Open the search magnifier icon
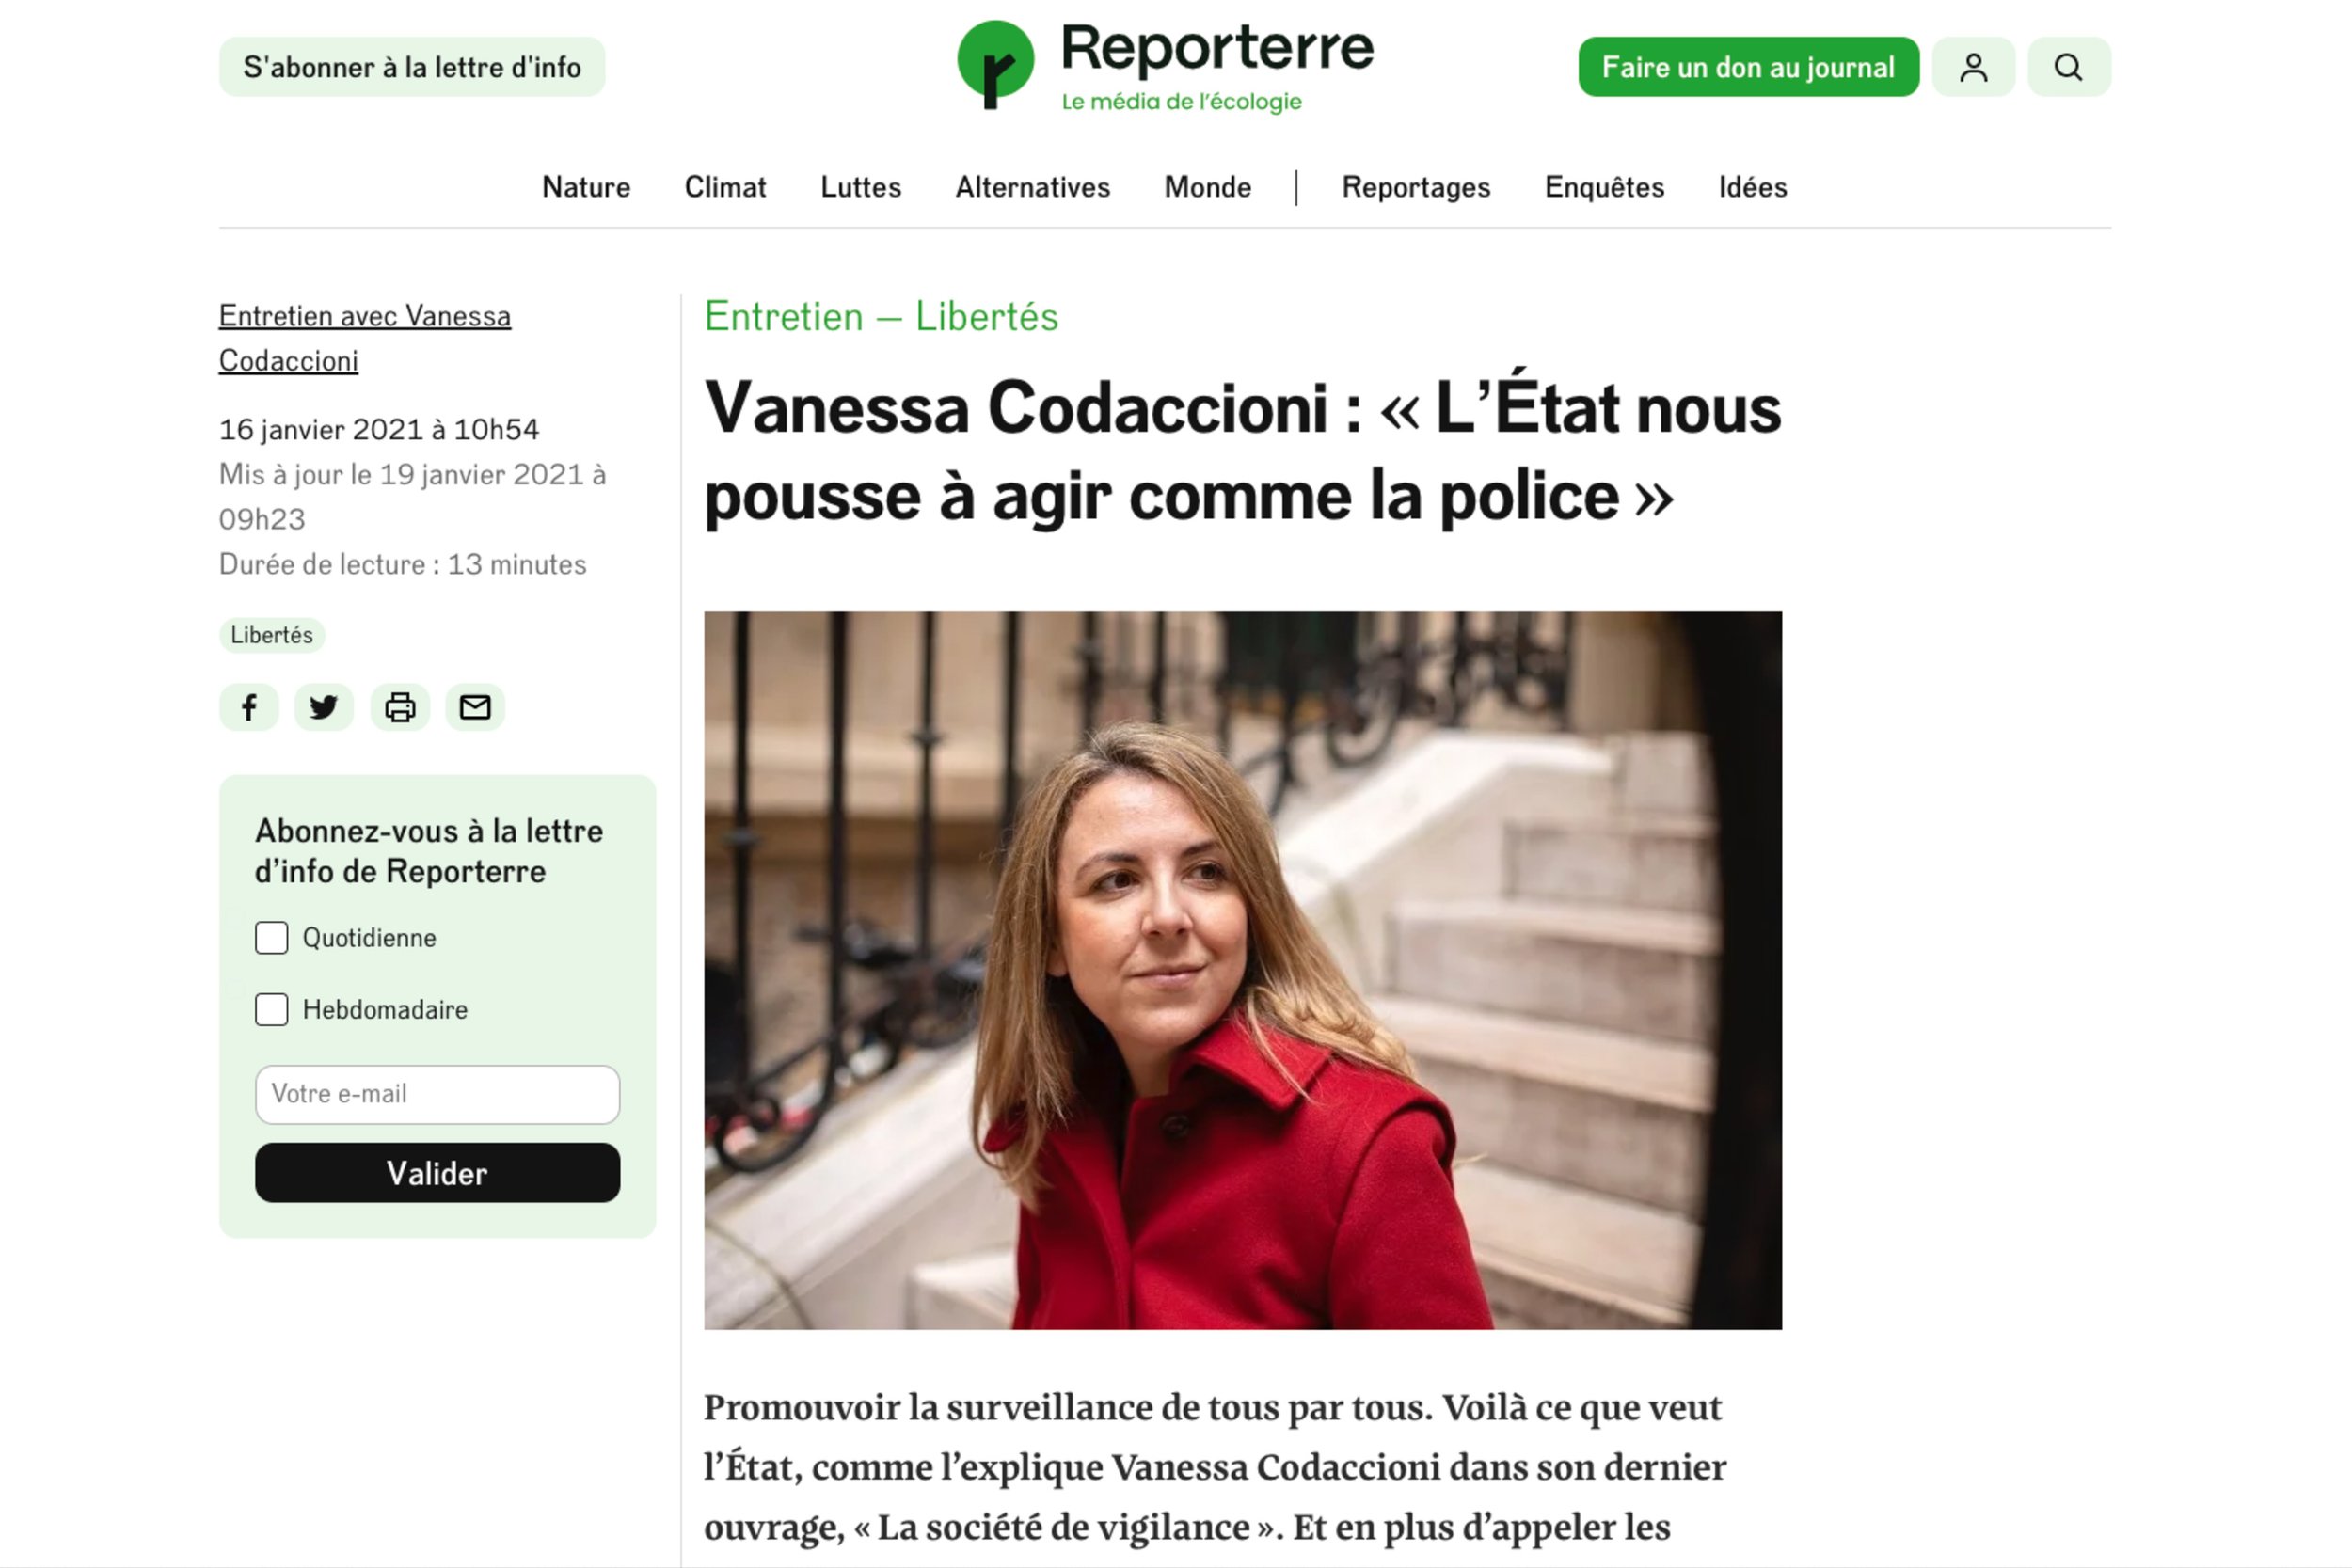Screen dimensions: 2352x1568 coord(2069,67)
